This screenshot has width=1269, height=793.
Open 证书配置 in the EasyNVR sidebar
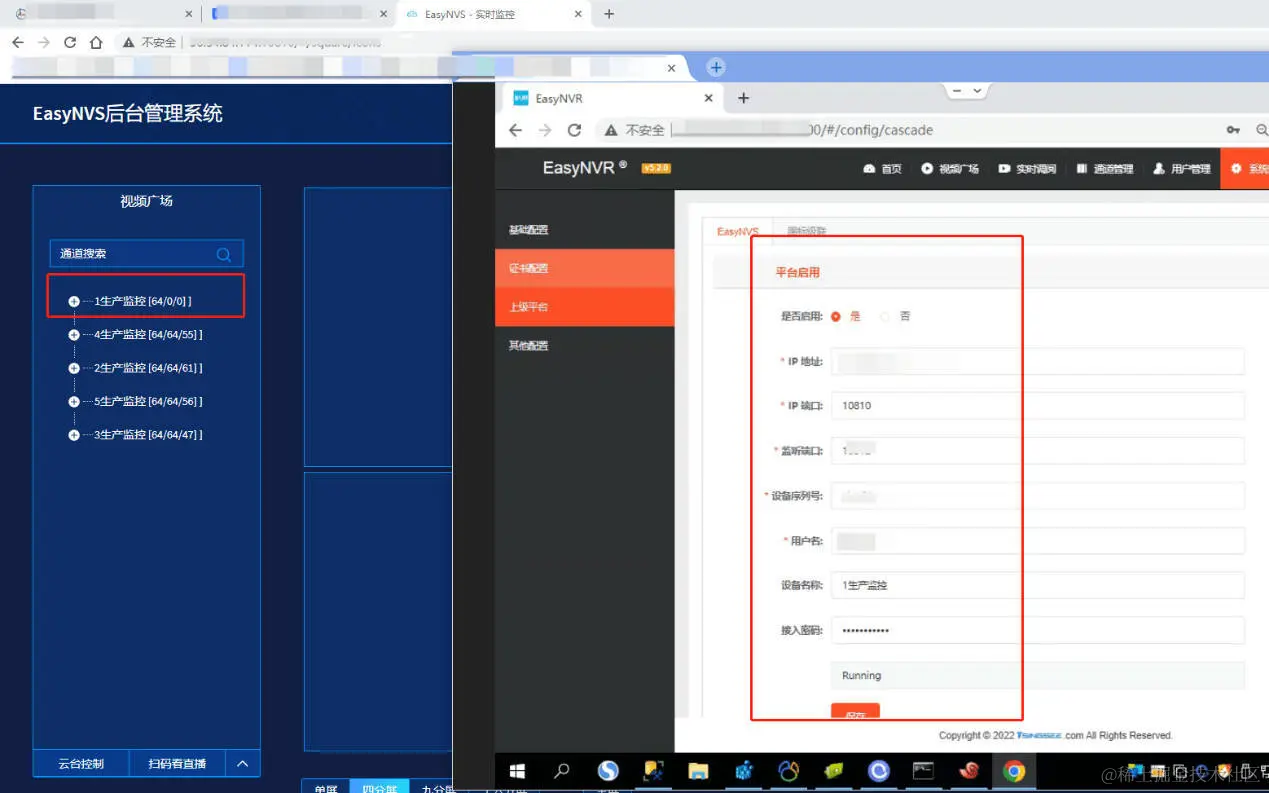point(585,268)
